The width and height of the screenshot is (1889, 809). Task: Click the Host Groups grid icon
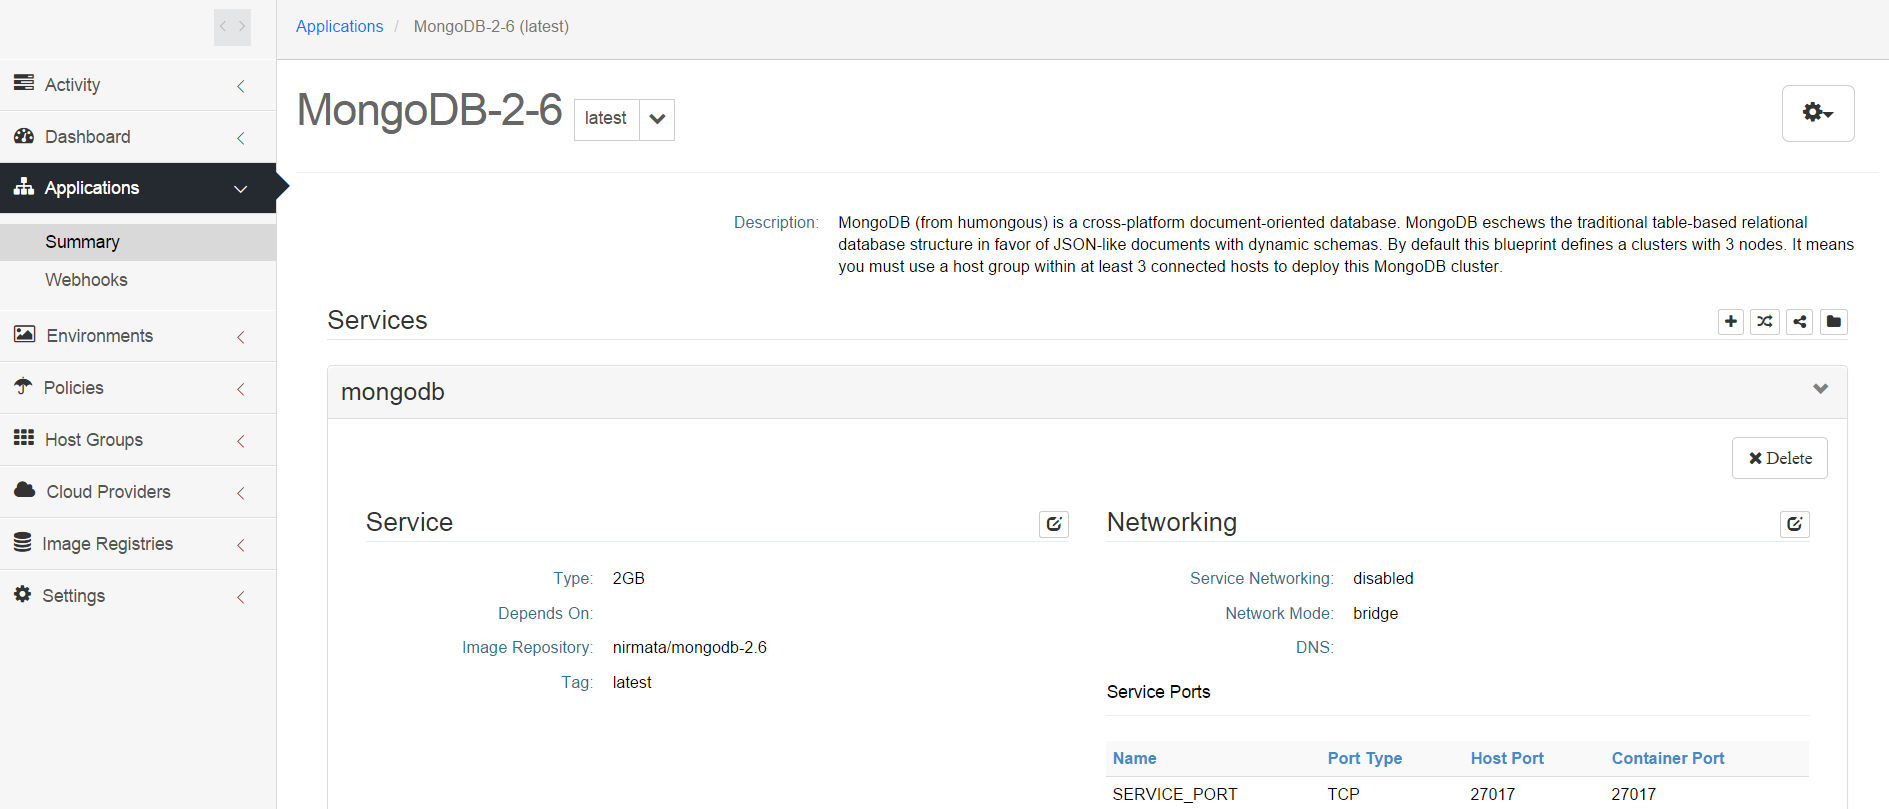[x=24, y=438]
